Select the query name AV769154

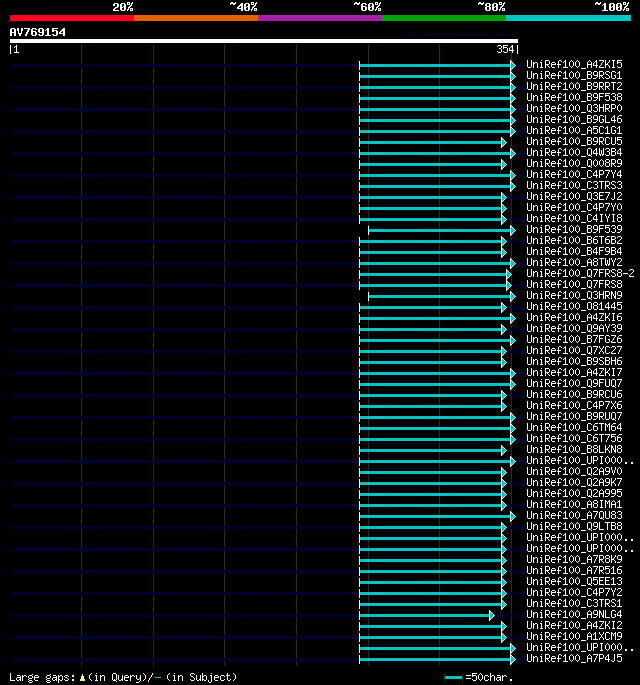point(38,32)
